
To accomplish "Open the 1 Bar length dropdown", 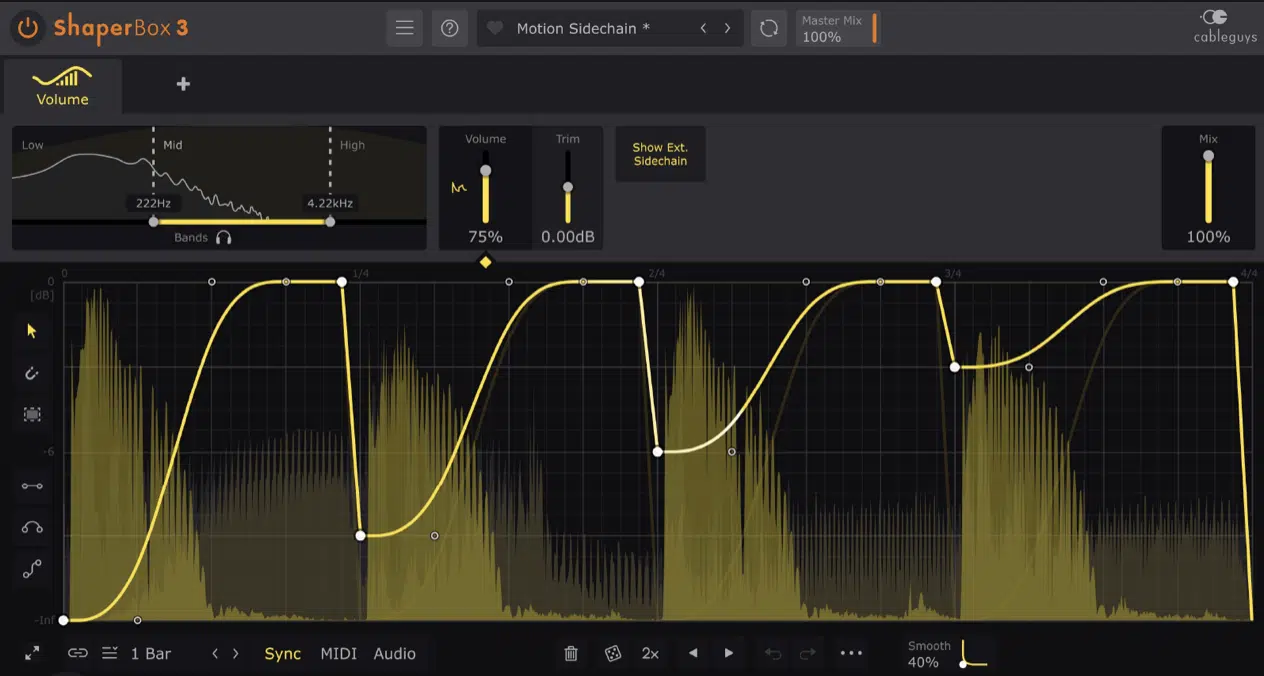I will pos(151,654).
